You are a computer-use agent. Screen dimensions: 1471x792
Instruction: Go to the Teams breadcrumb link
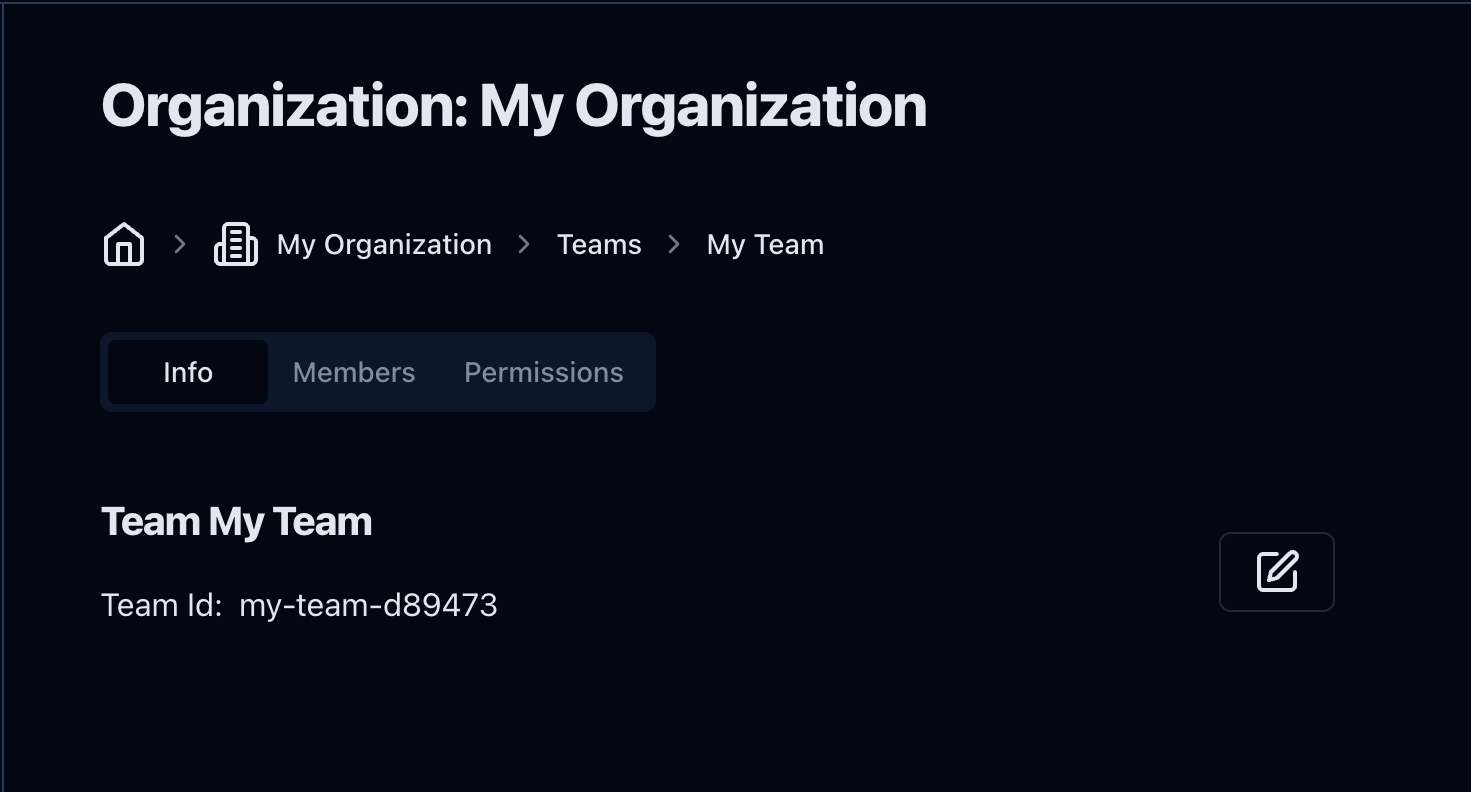pos(599,245)
